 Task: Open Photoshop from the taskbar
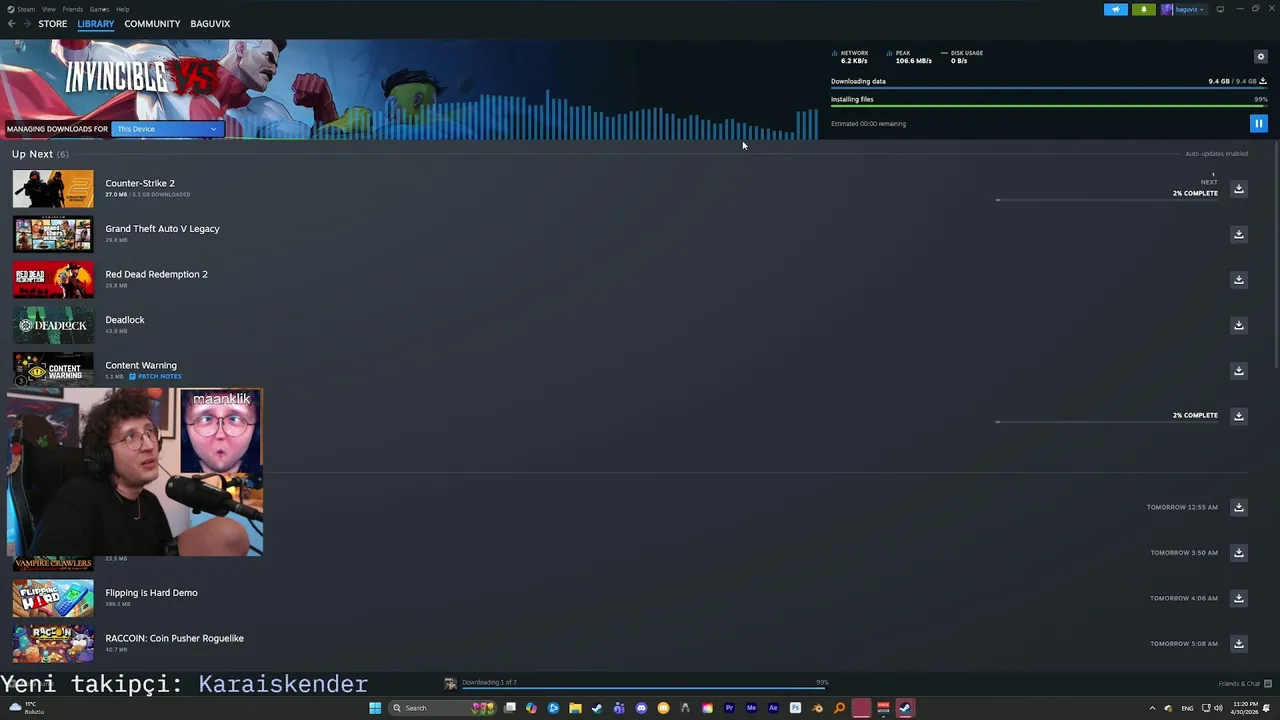tap(795, 708)
